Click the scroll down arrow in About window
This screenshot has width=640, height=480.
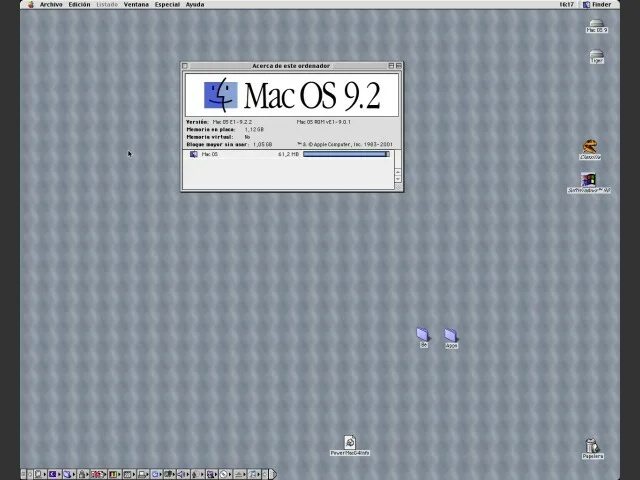(398, 179)
